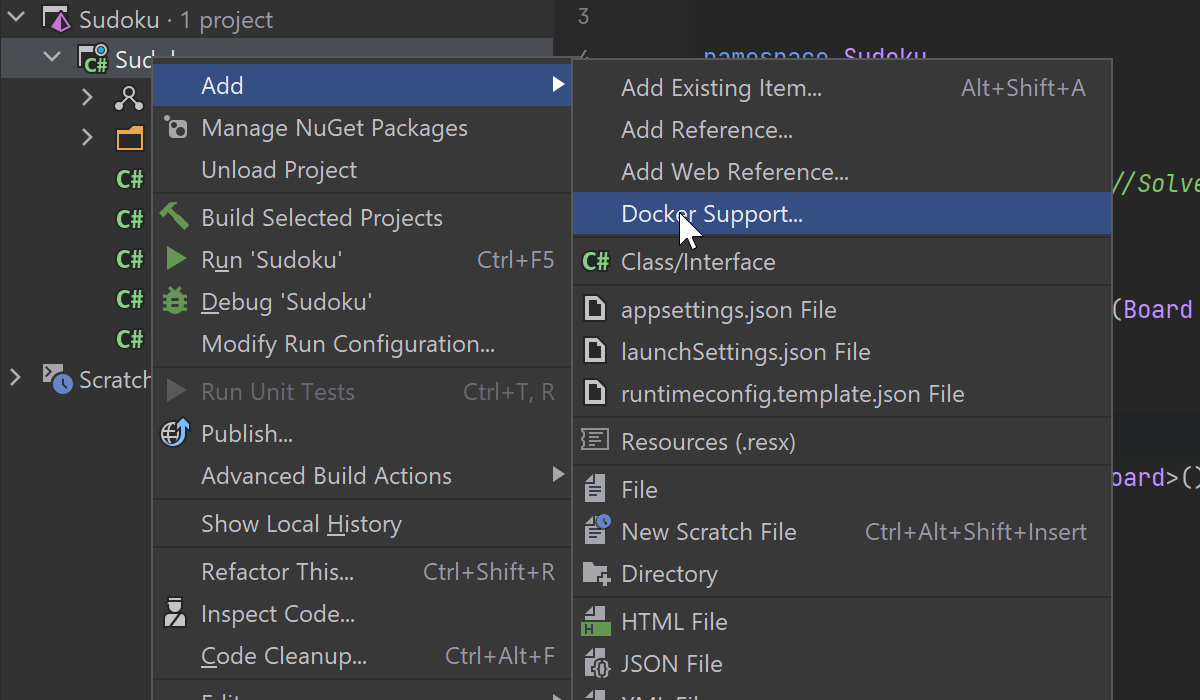Choose Unload Project
Image resolution: width=1200 pixels, height=700 pixels.
(x=362, y=170)
